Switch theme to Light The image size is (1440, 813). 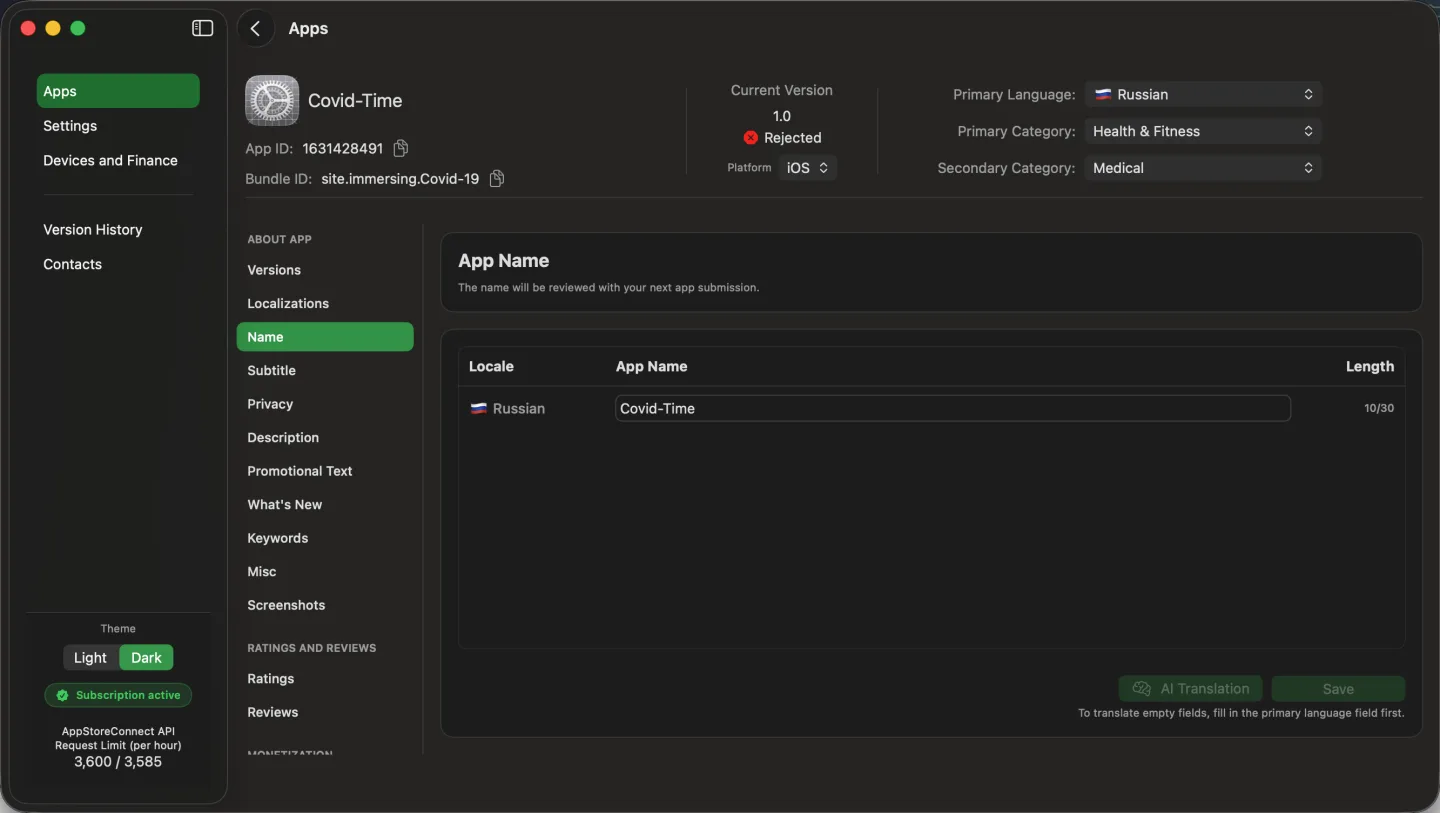tap(90, 657)
